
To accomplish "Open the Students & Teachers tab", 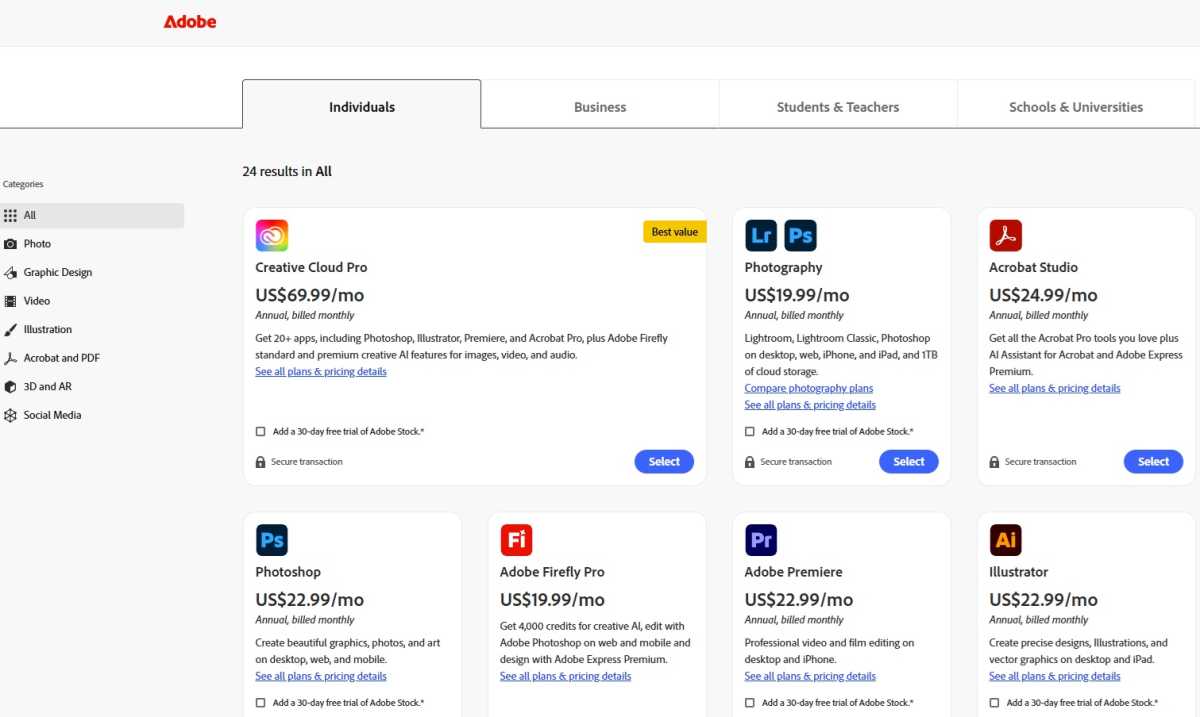I will coord(837,106).
